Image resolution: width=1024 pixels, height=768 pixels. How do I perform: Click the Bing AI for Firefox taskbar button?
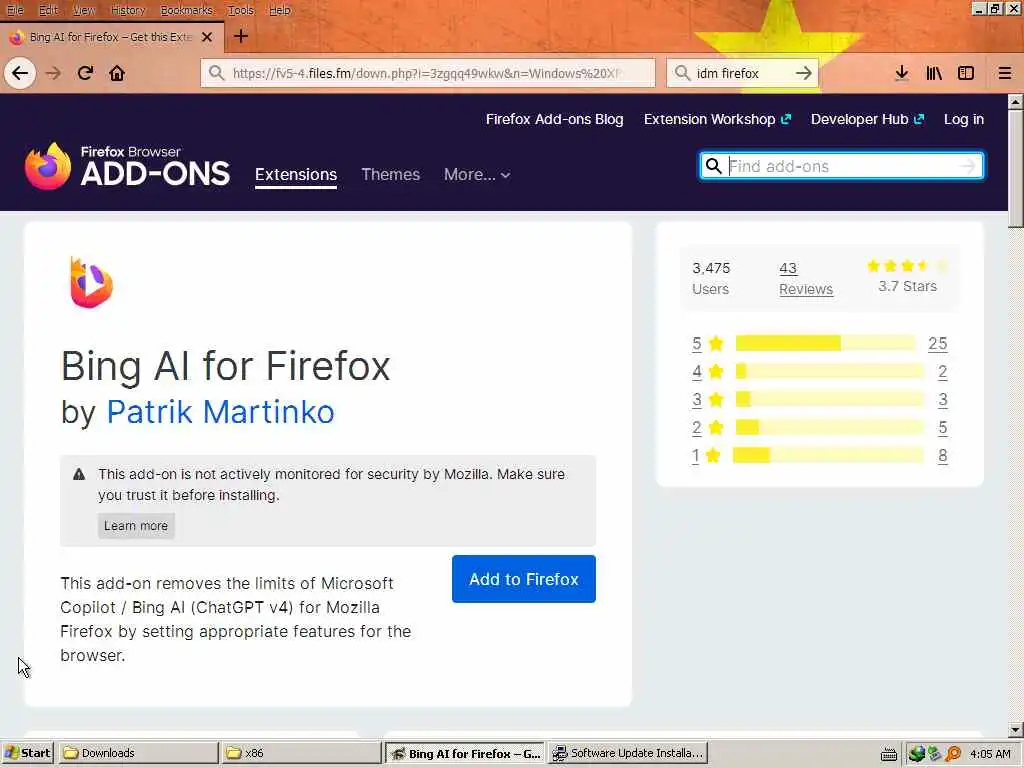click(x=466, y=753)
